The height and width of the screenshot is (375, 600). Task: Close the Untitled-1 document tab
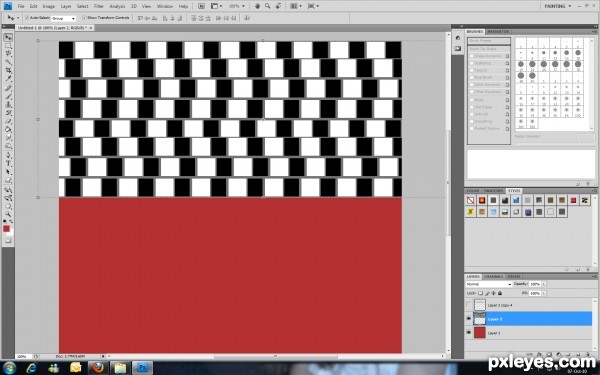(x=91, y=28)
